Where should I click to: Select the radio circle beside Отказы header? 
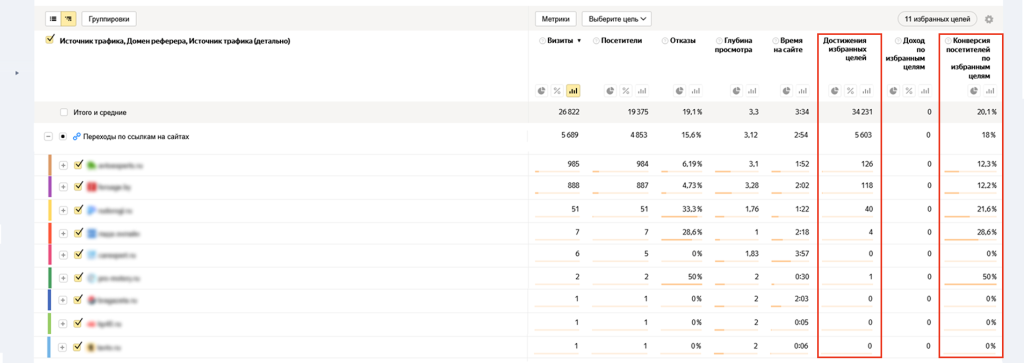pyautogui.click(x=665, y=40)
